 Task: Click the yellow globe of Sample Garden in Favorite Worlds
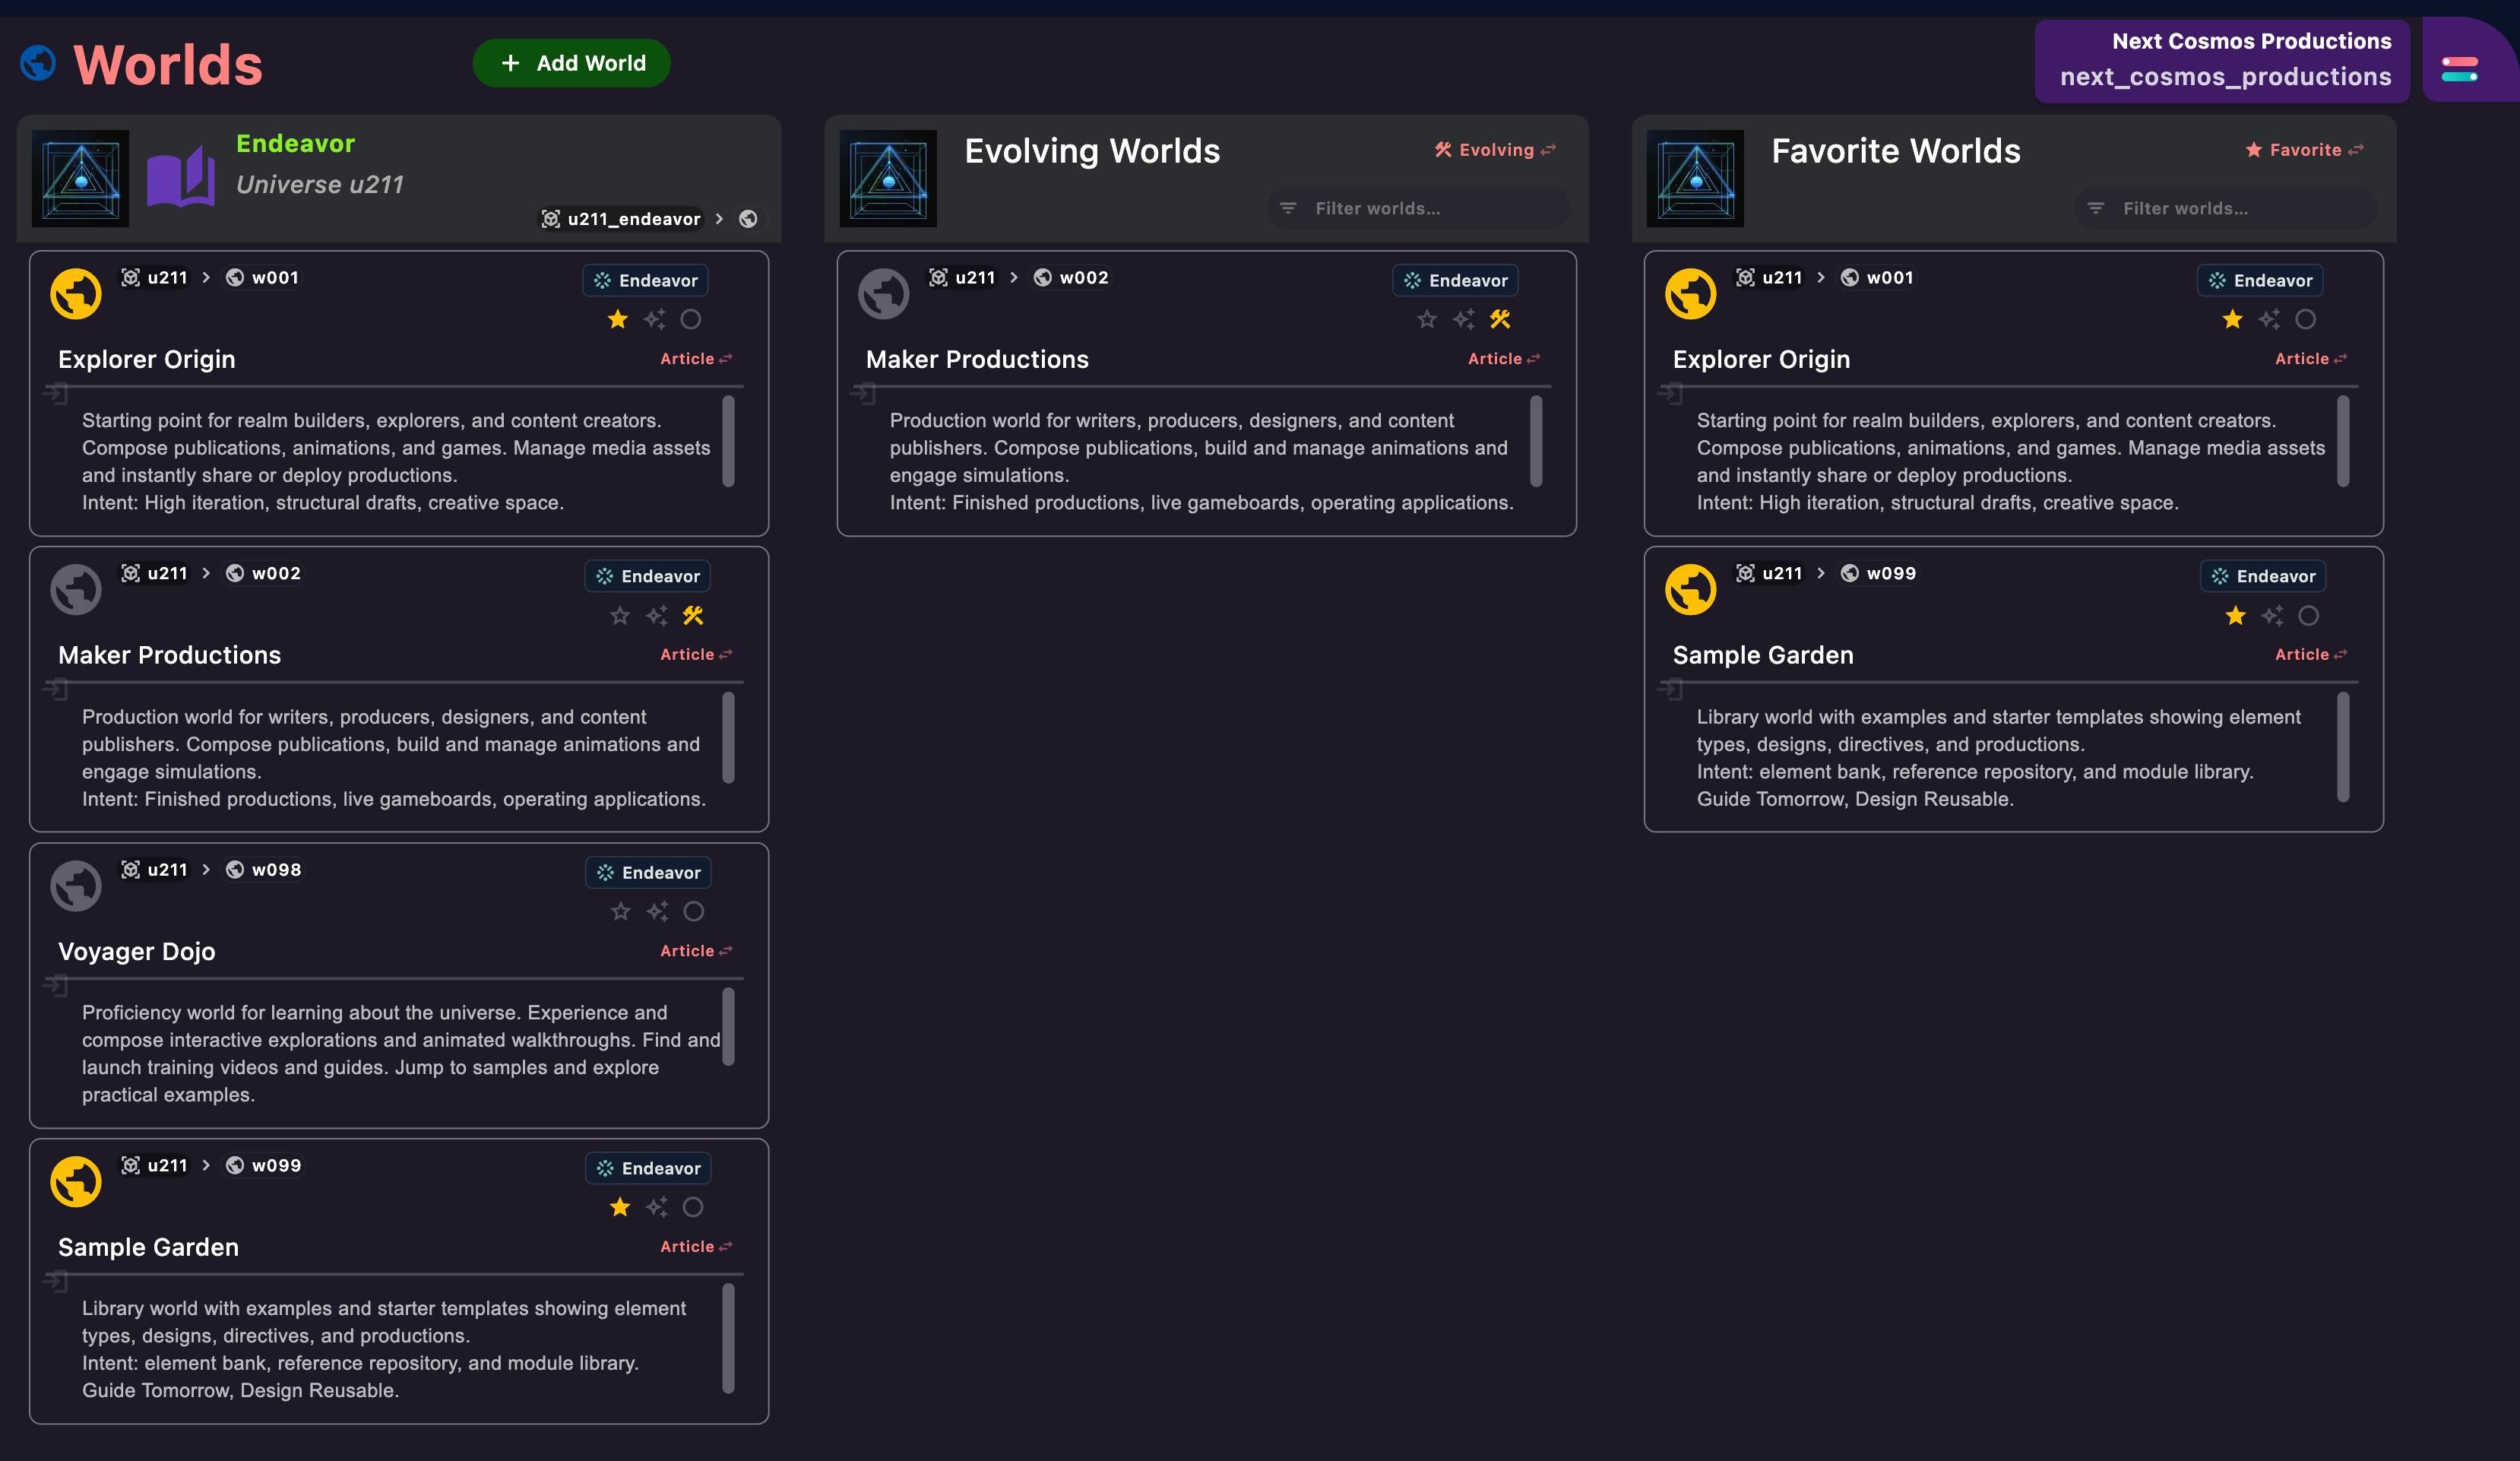[1690, 589]
